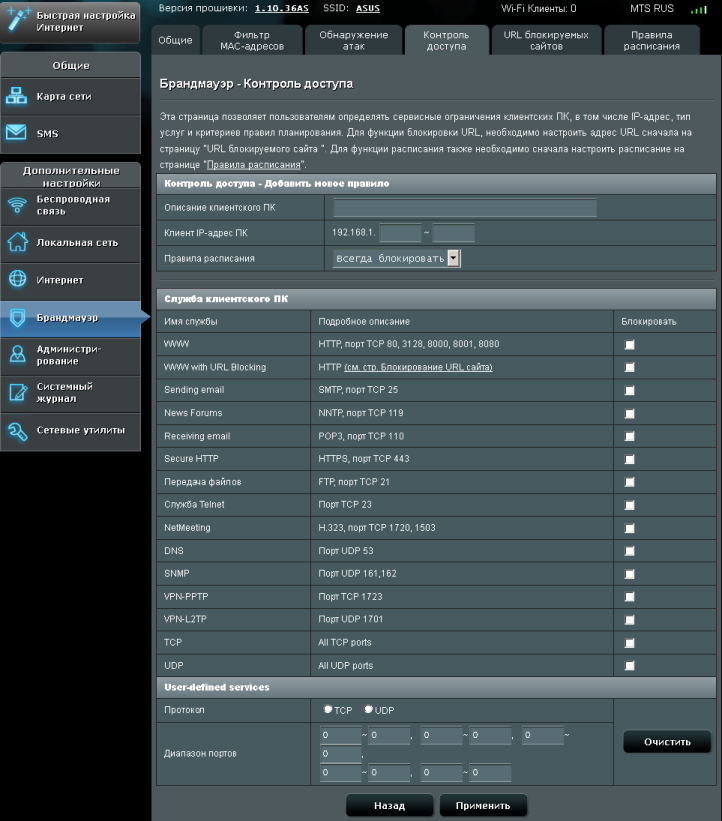Switch to the 'Общие' firewall tab
Screen dimensions: 722x821
[x=175, y=40]
